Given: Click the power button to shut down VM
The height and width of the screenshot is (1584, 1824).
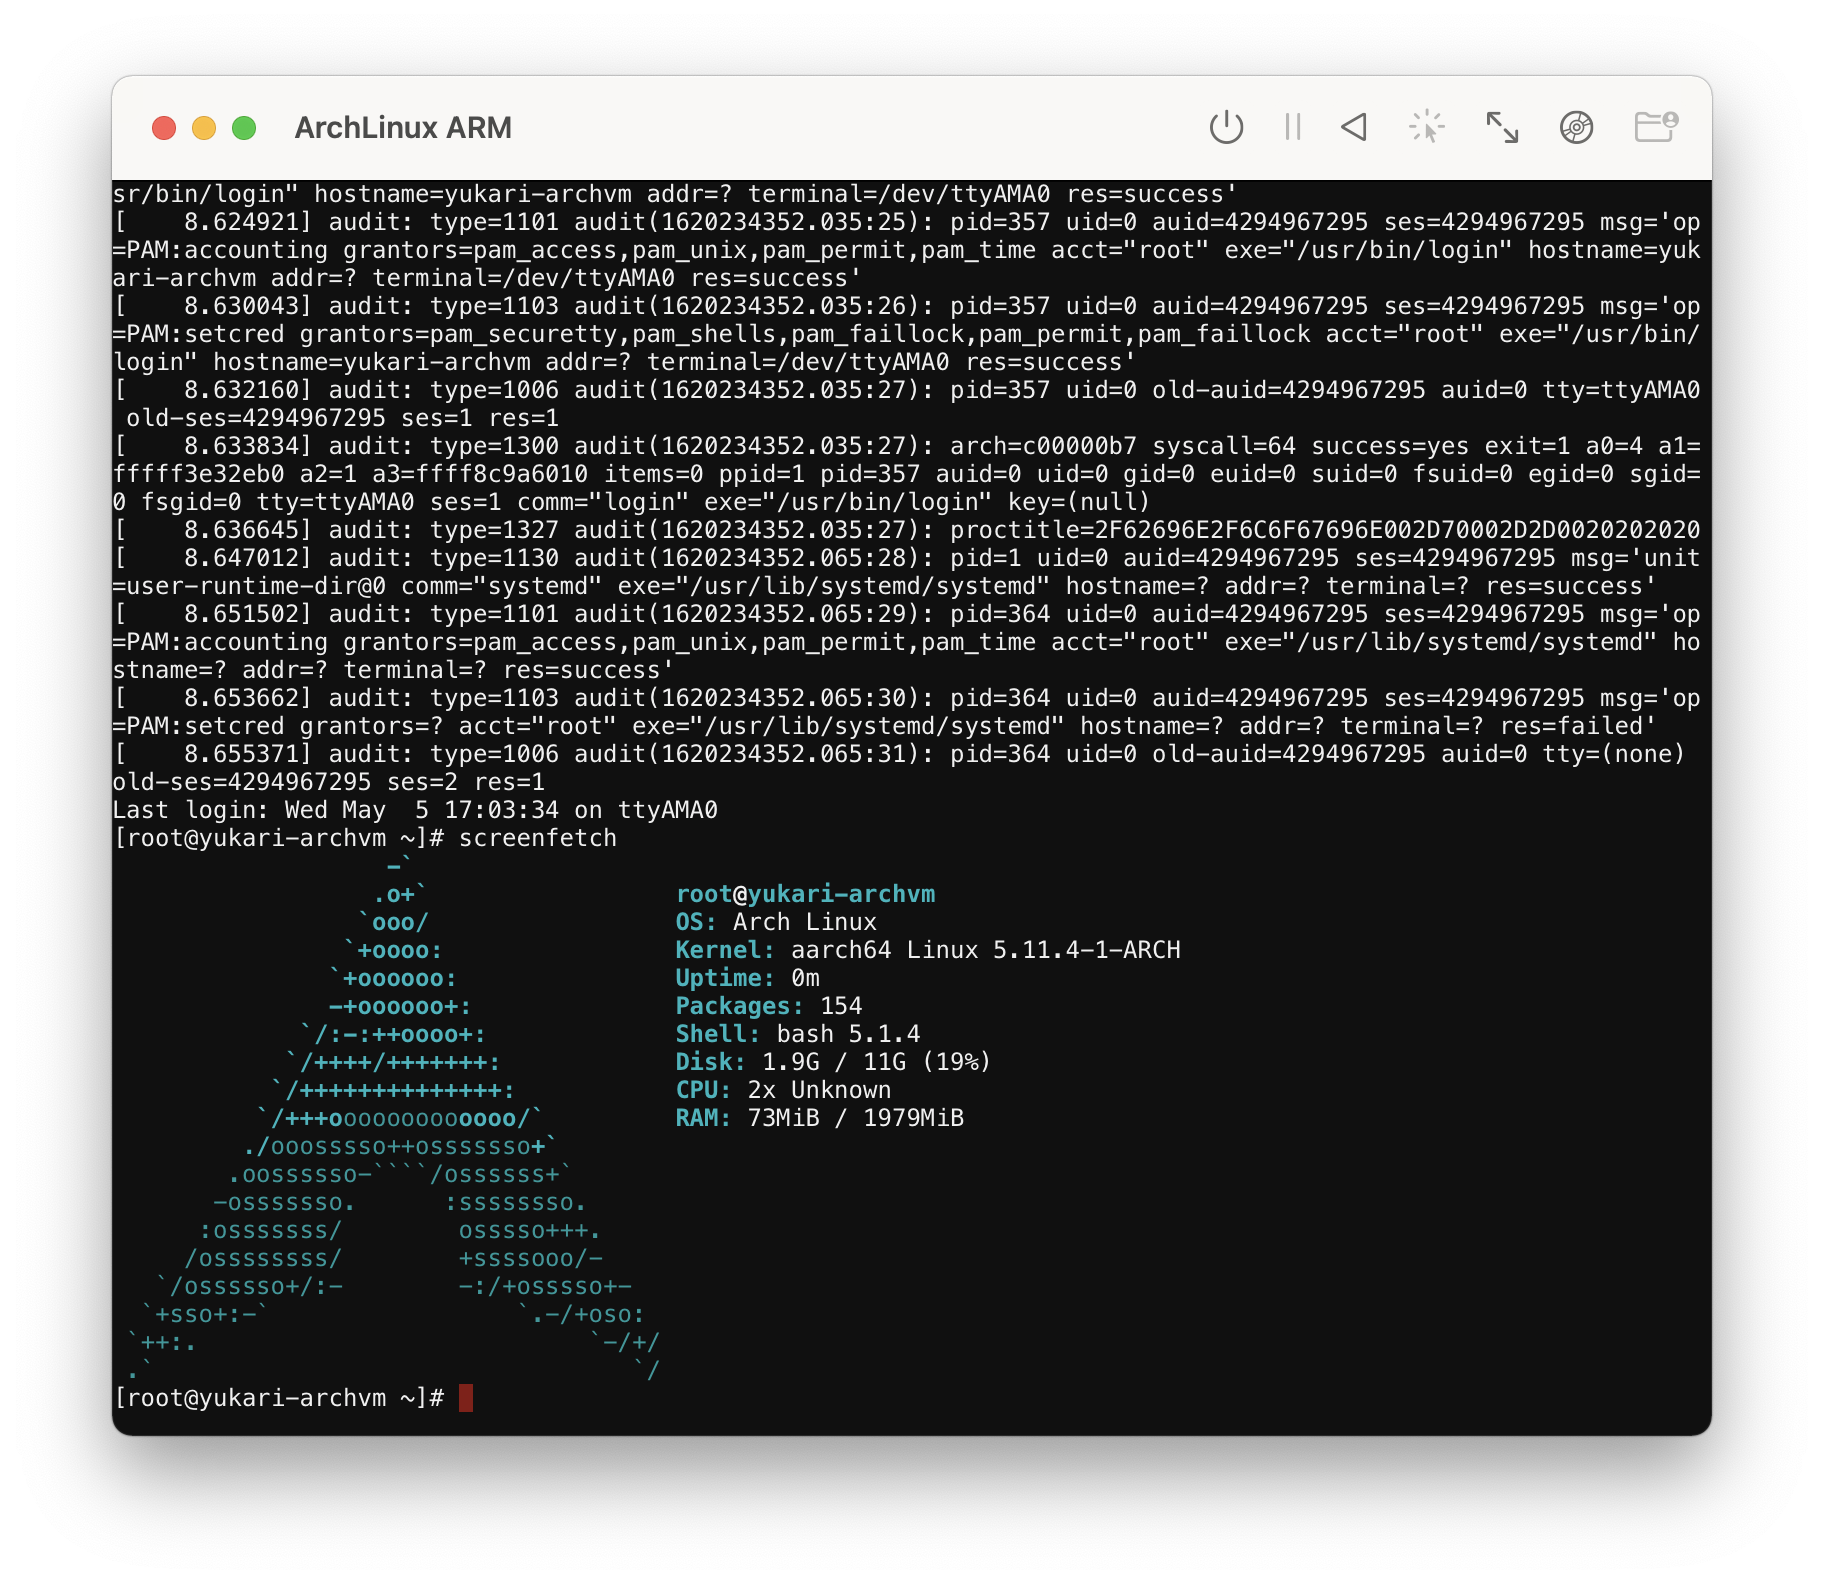Looking at the screenshot, I should 1226,127.
